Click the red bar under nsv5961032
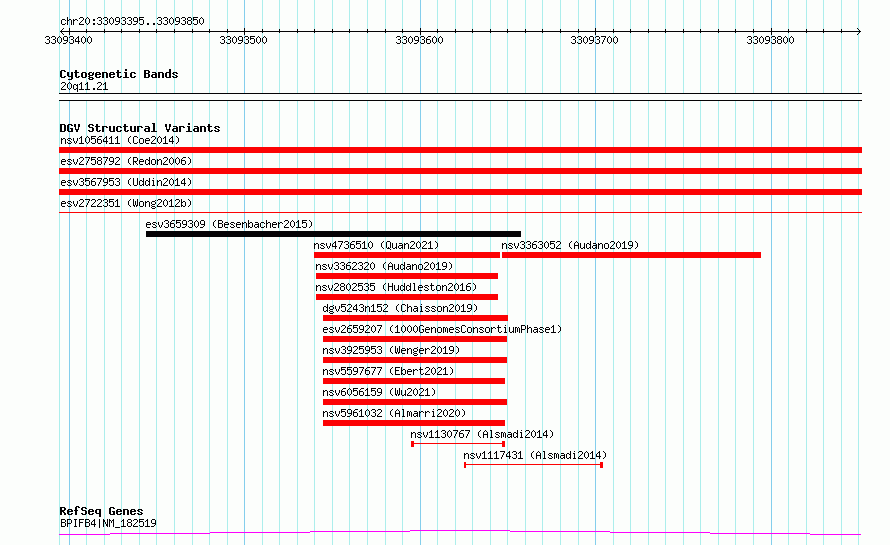Screen dimensions: 890x545 click(414, 423)
